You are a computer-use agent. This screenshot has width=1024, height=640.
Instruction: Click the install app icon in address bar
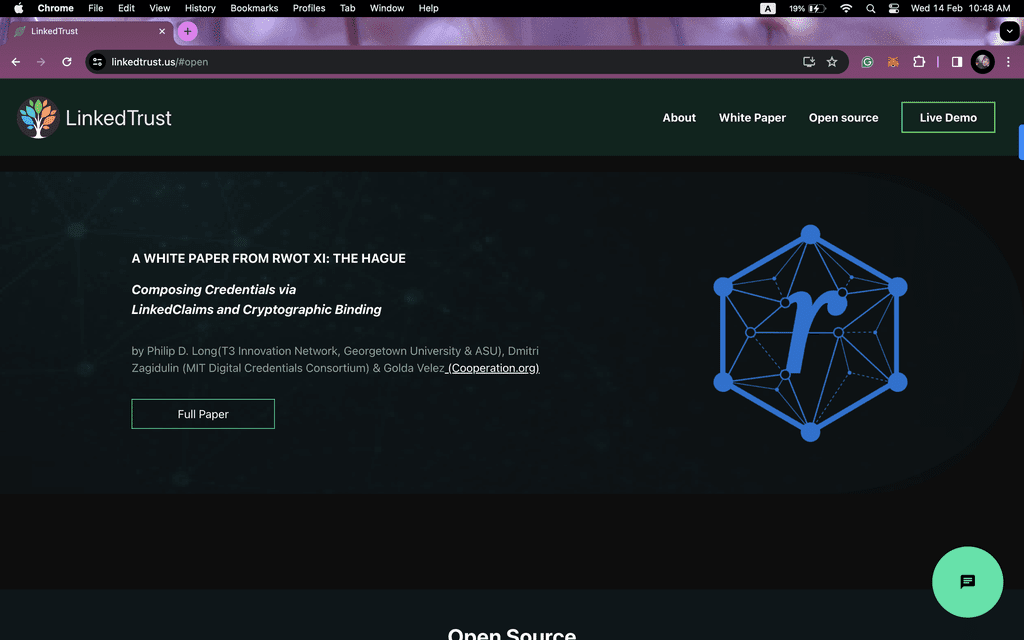coord(808,62)
